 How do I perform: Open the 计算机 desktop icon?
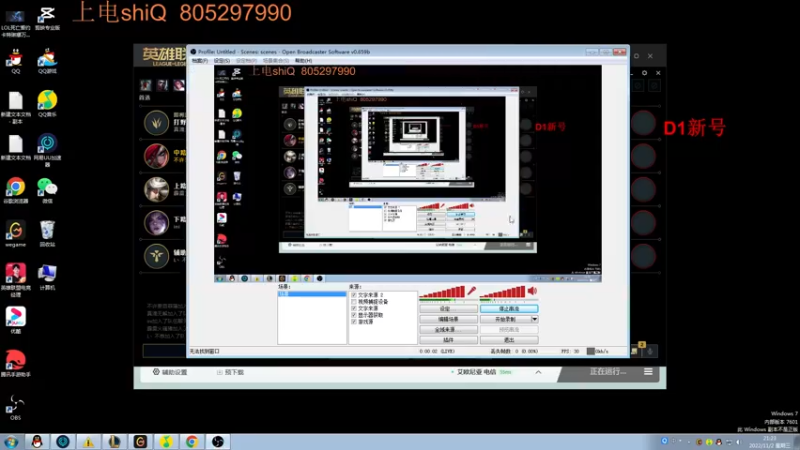pyautogui.click(x=47, y=278)
